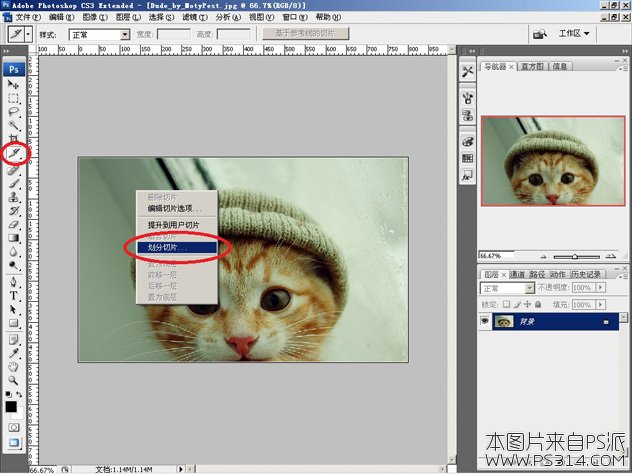Select the Lasso tool
The width and height of the screenshot is (632, 474).
pyautogui.click(x=14, y=112)
